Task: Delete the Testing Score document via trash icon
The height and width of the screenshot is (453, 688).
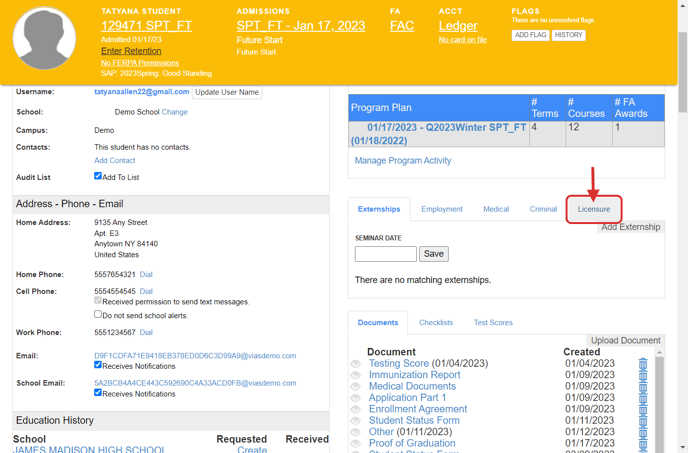Action: 643,364
